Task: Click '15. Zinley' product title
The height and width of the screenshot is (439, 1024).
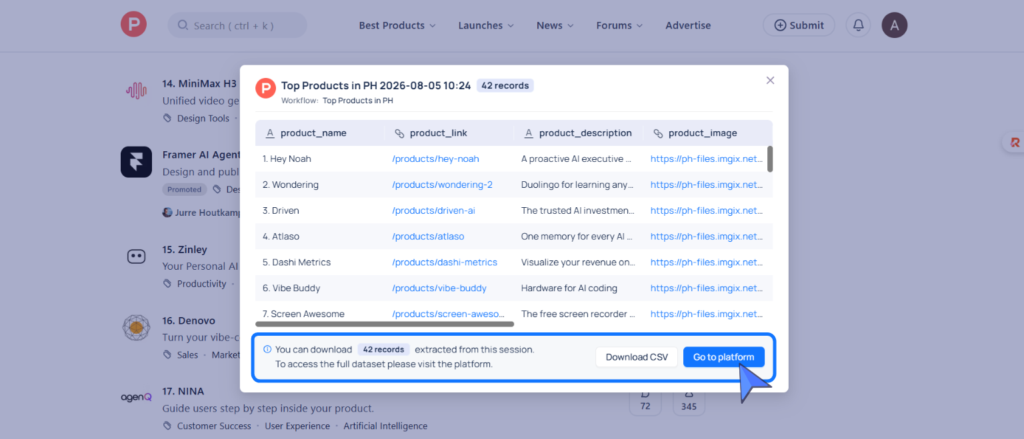Action: (185, 250)
